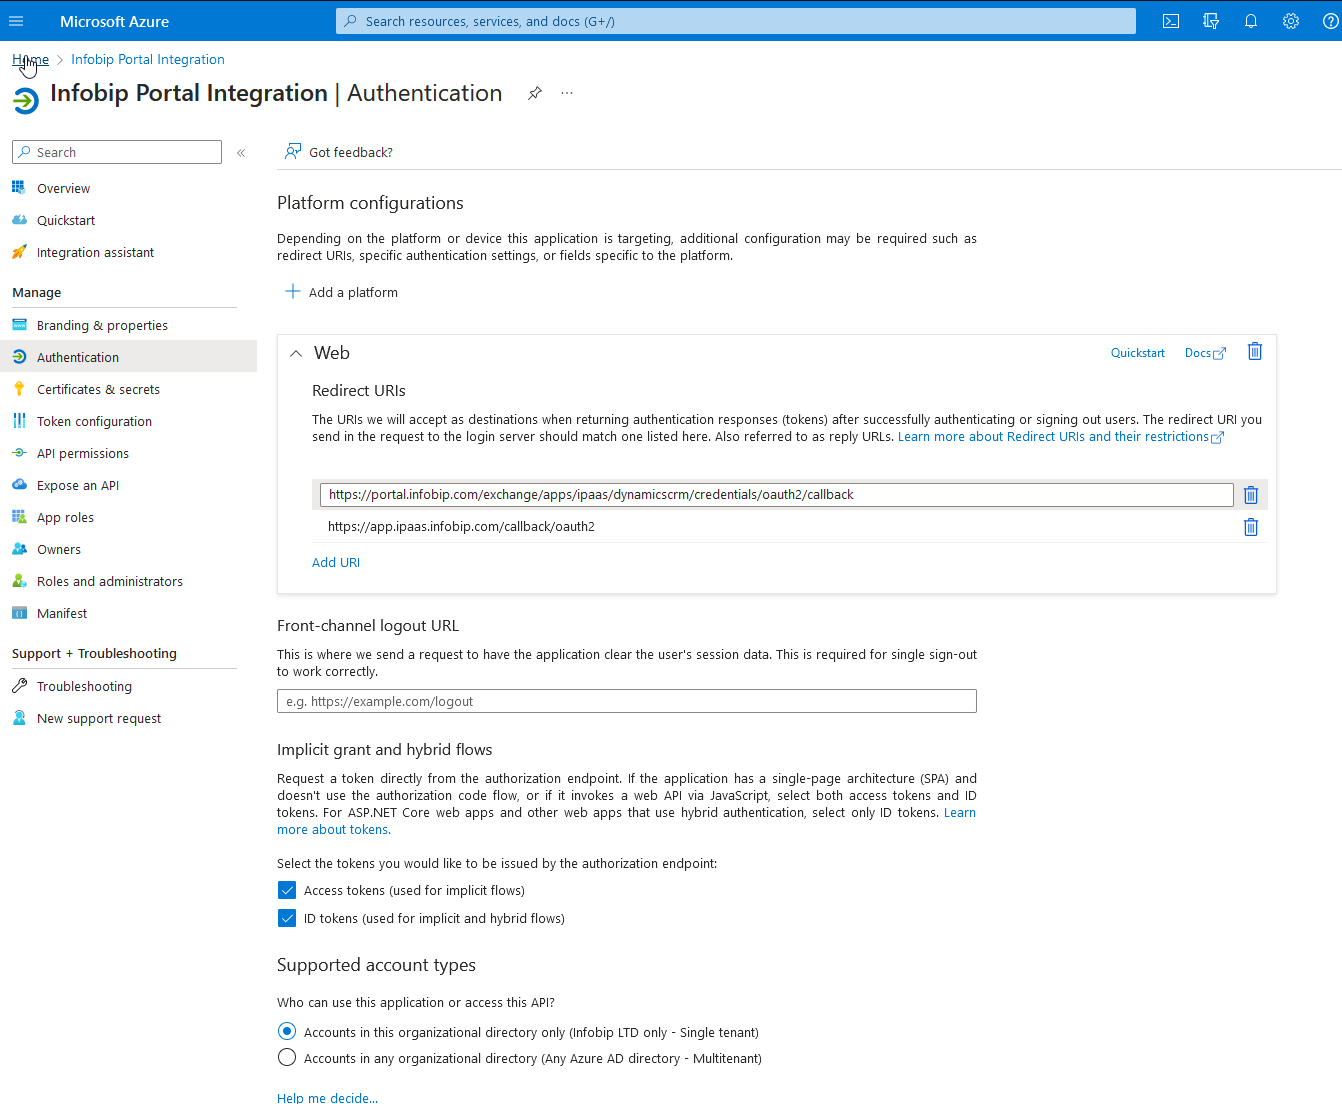Open the more options ellipsis menu
Screen dimensions: 1342x1104
(x=567, y=93)
